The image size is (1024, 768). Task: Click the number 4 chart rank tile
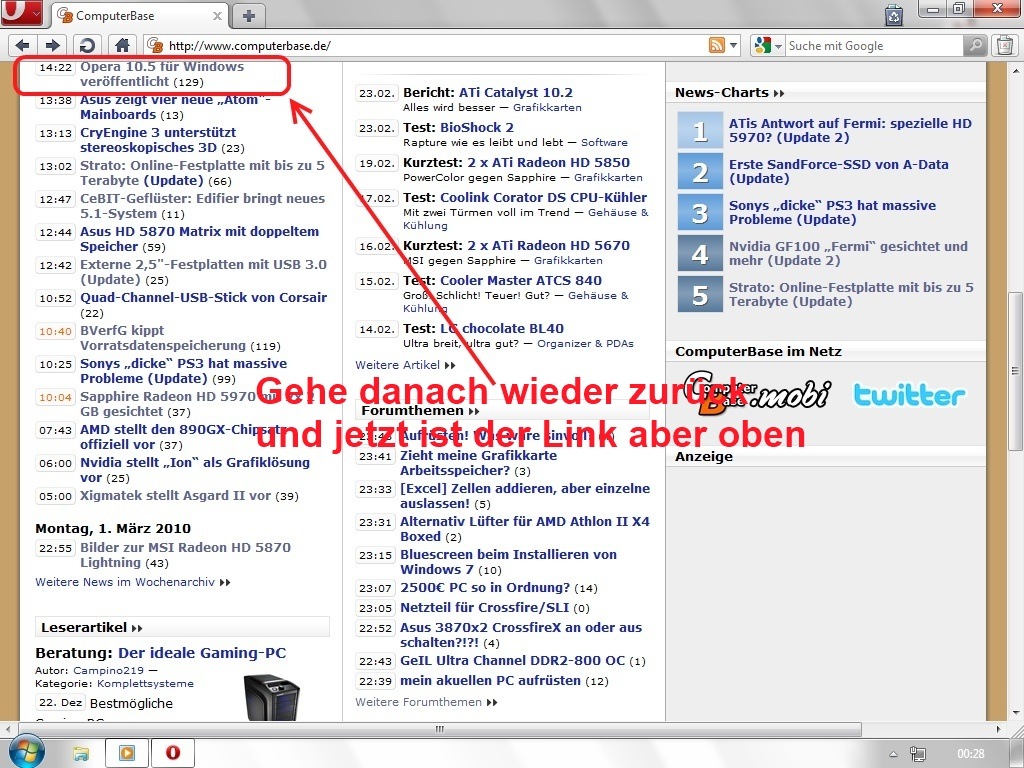pyautogui.click(x=700, y=253)
